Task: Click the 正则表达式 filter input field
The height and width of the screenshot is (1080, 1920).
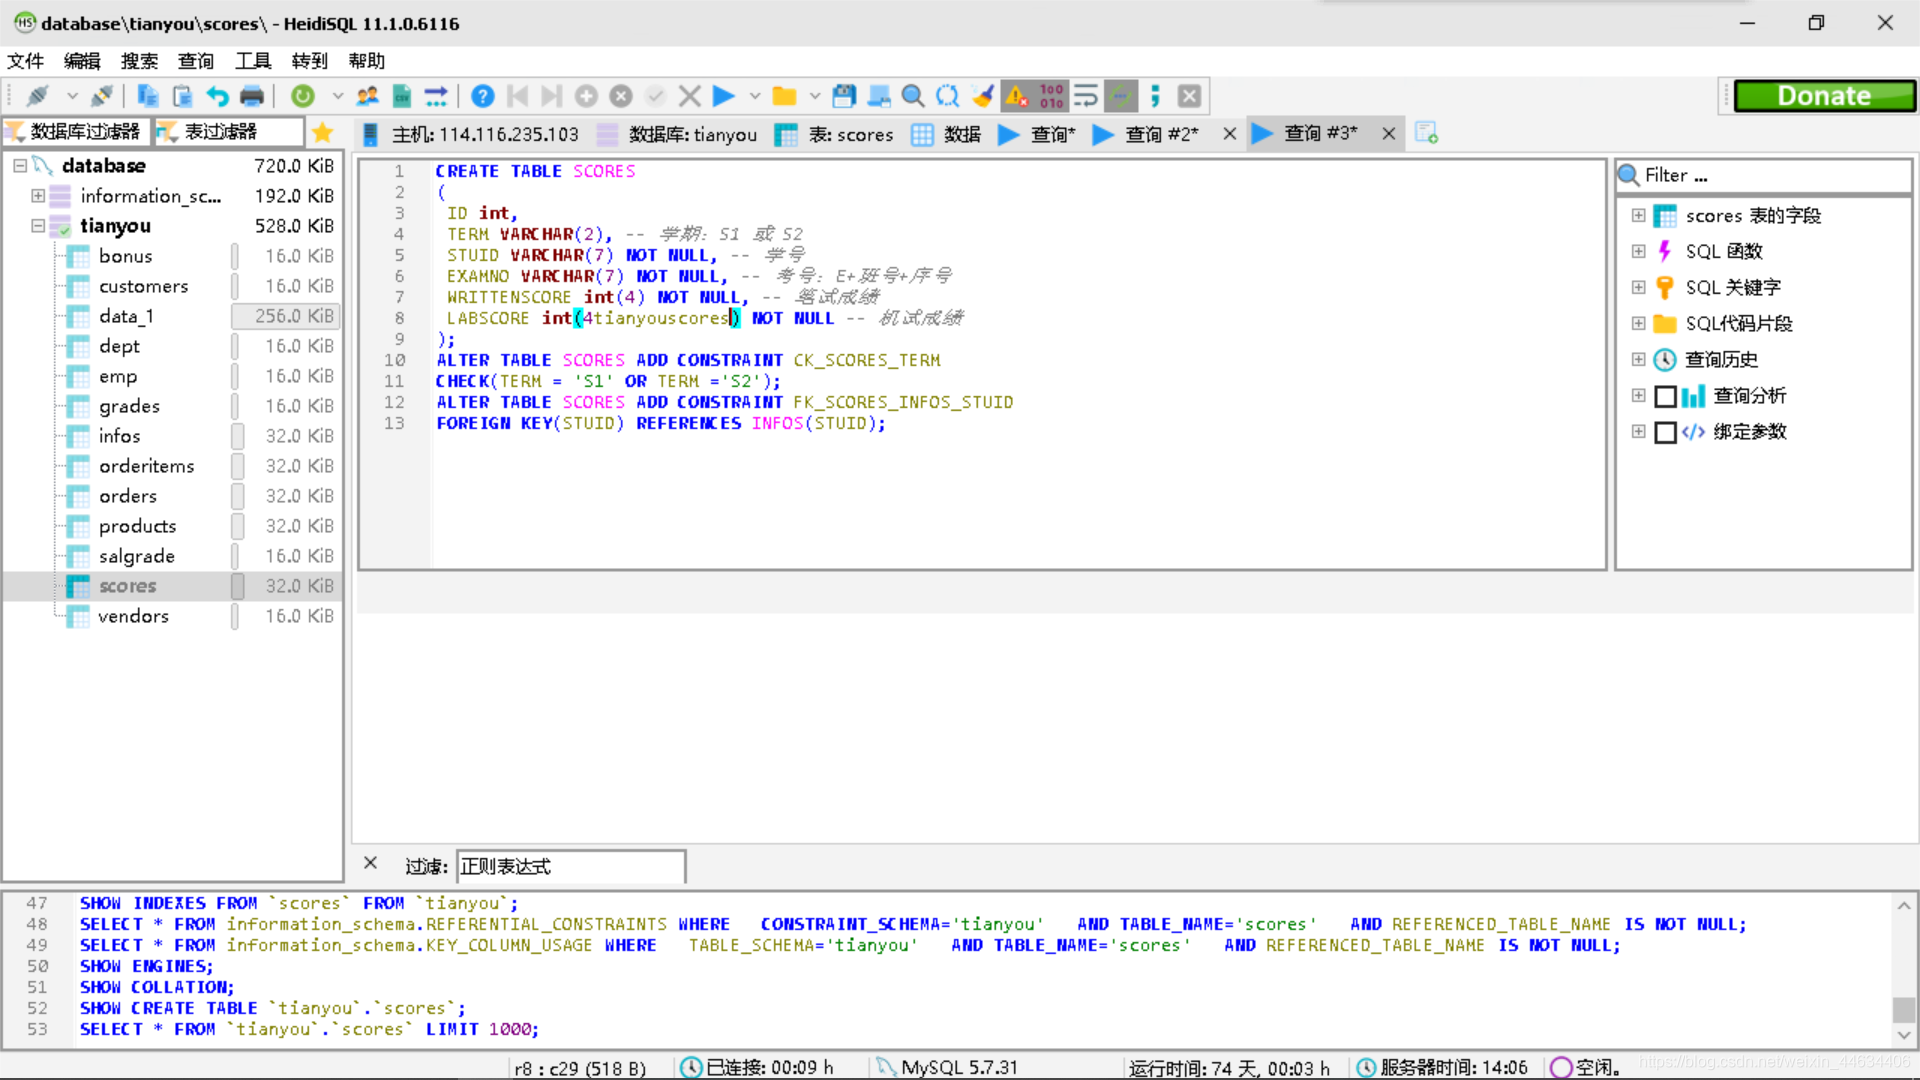Action: coord(570,866)
